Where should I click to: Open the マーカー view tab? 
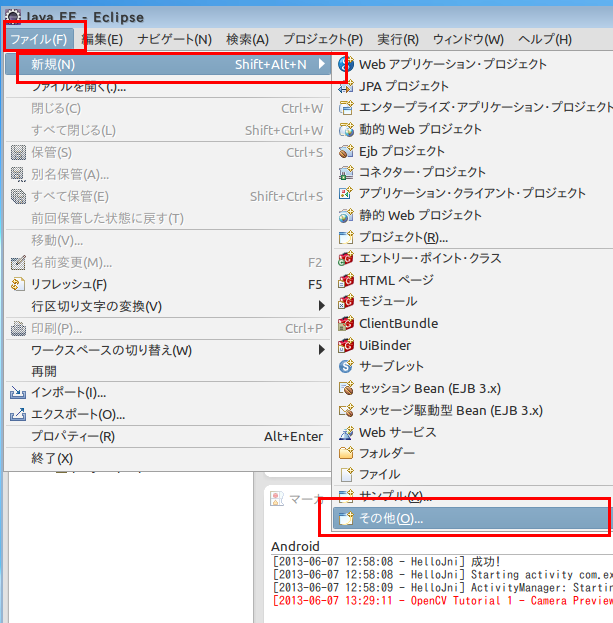[296, 499]
